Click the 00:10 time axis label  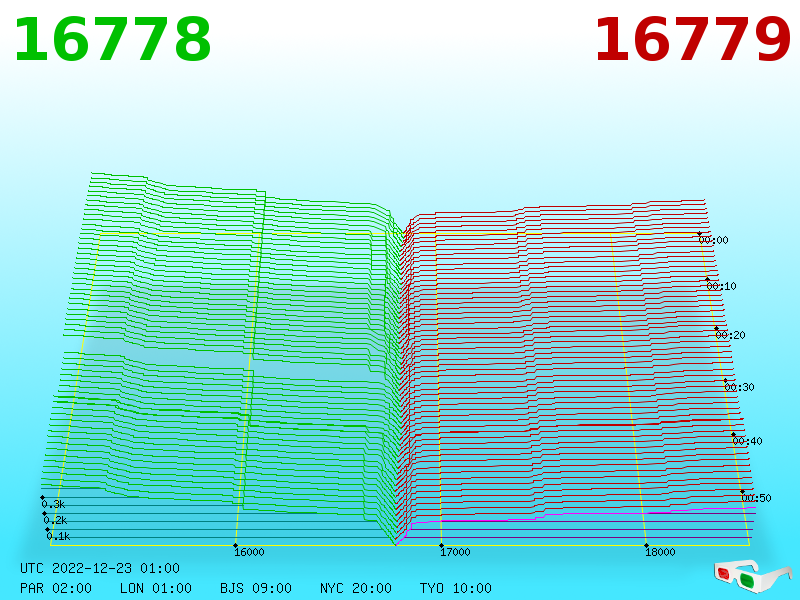tap(722, 286)
